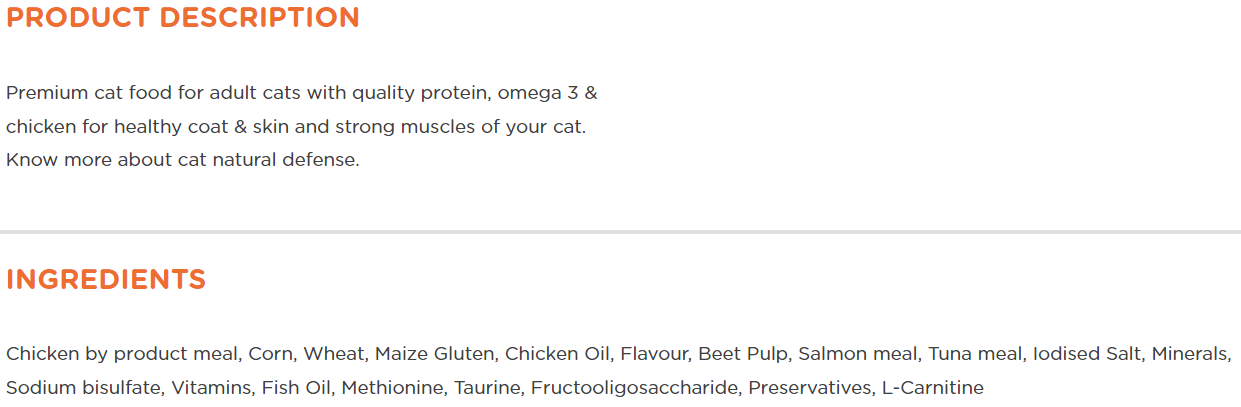Click the word 'Taurine'
The image size is (1241, 407).
point(487,388)
